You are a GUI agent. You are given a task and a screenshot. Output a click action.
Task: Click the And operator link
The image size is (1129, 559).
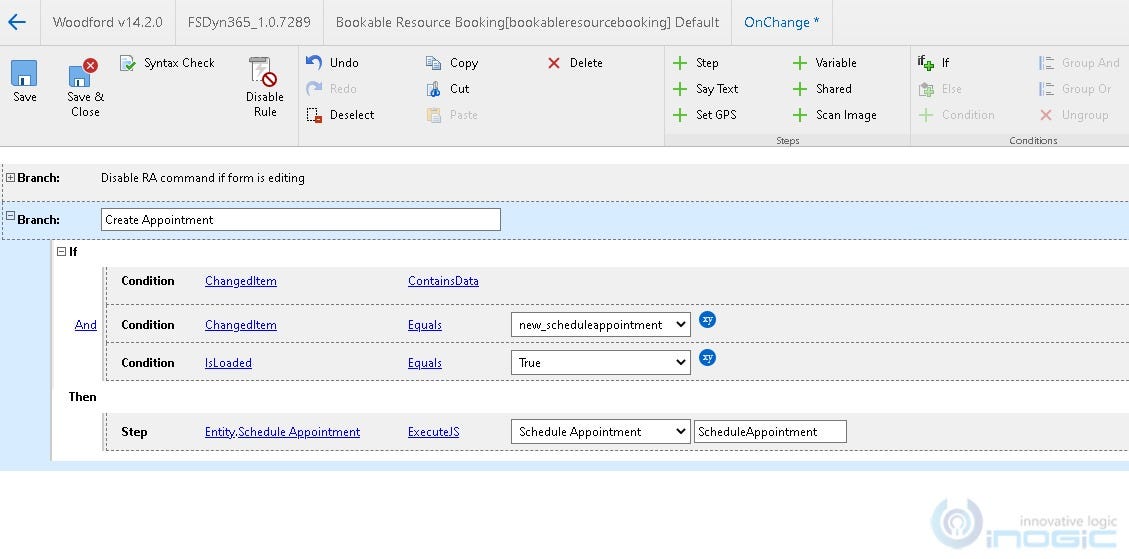86,324
